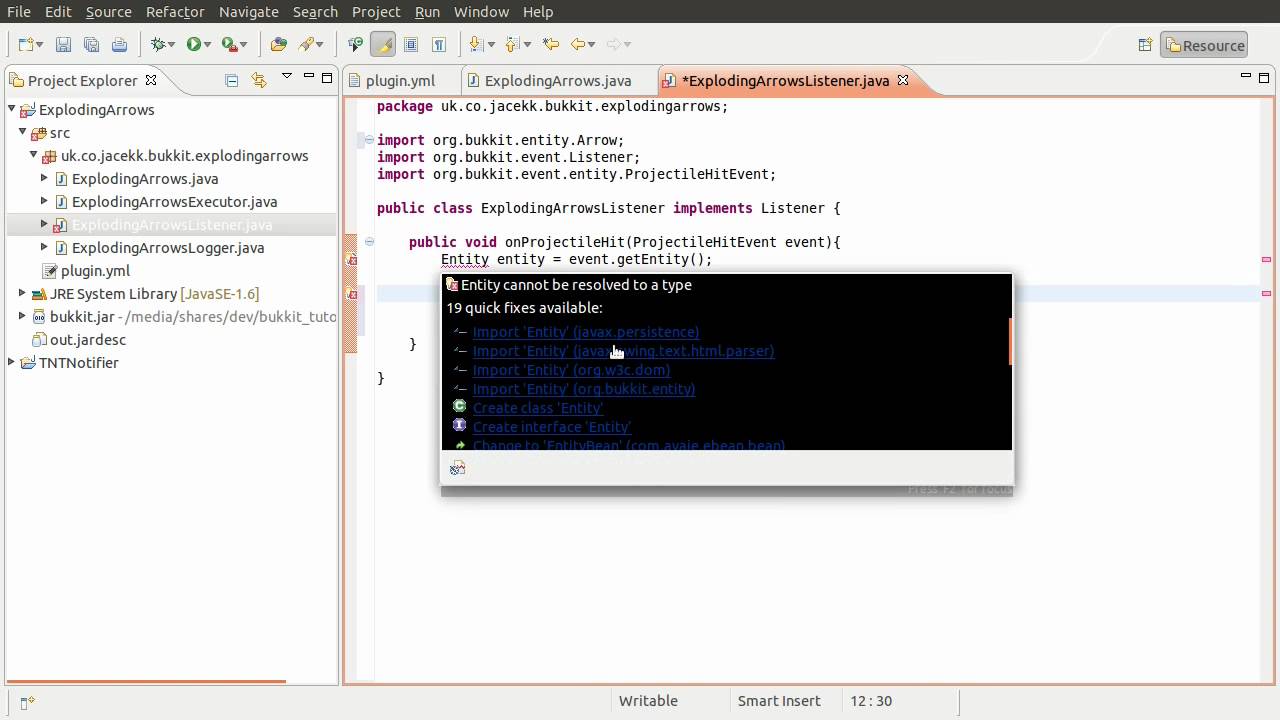Click the Open Type folder icon
Screen dimensions: 1280x720
[279, 44]
